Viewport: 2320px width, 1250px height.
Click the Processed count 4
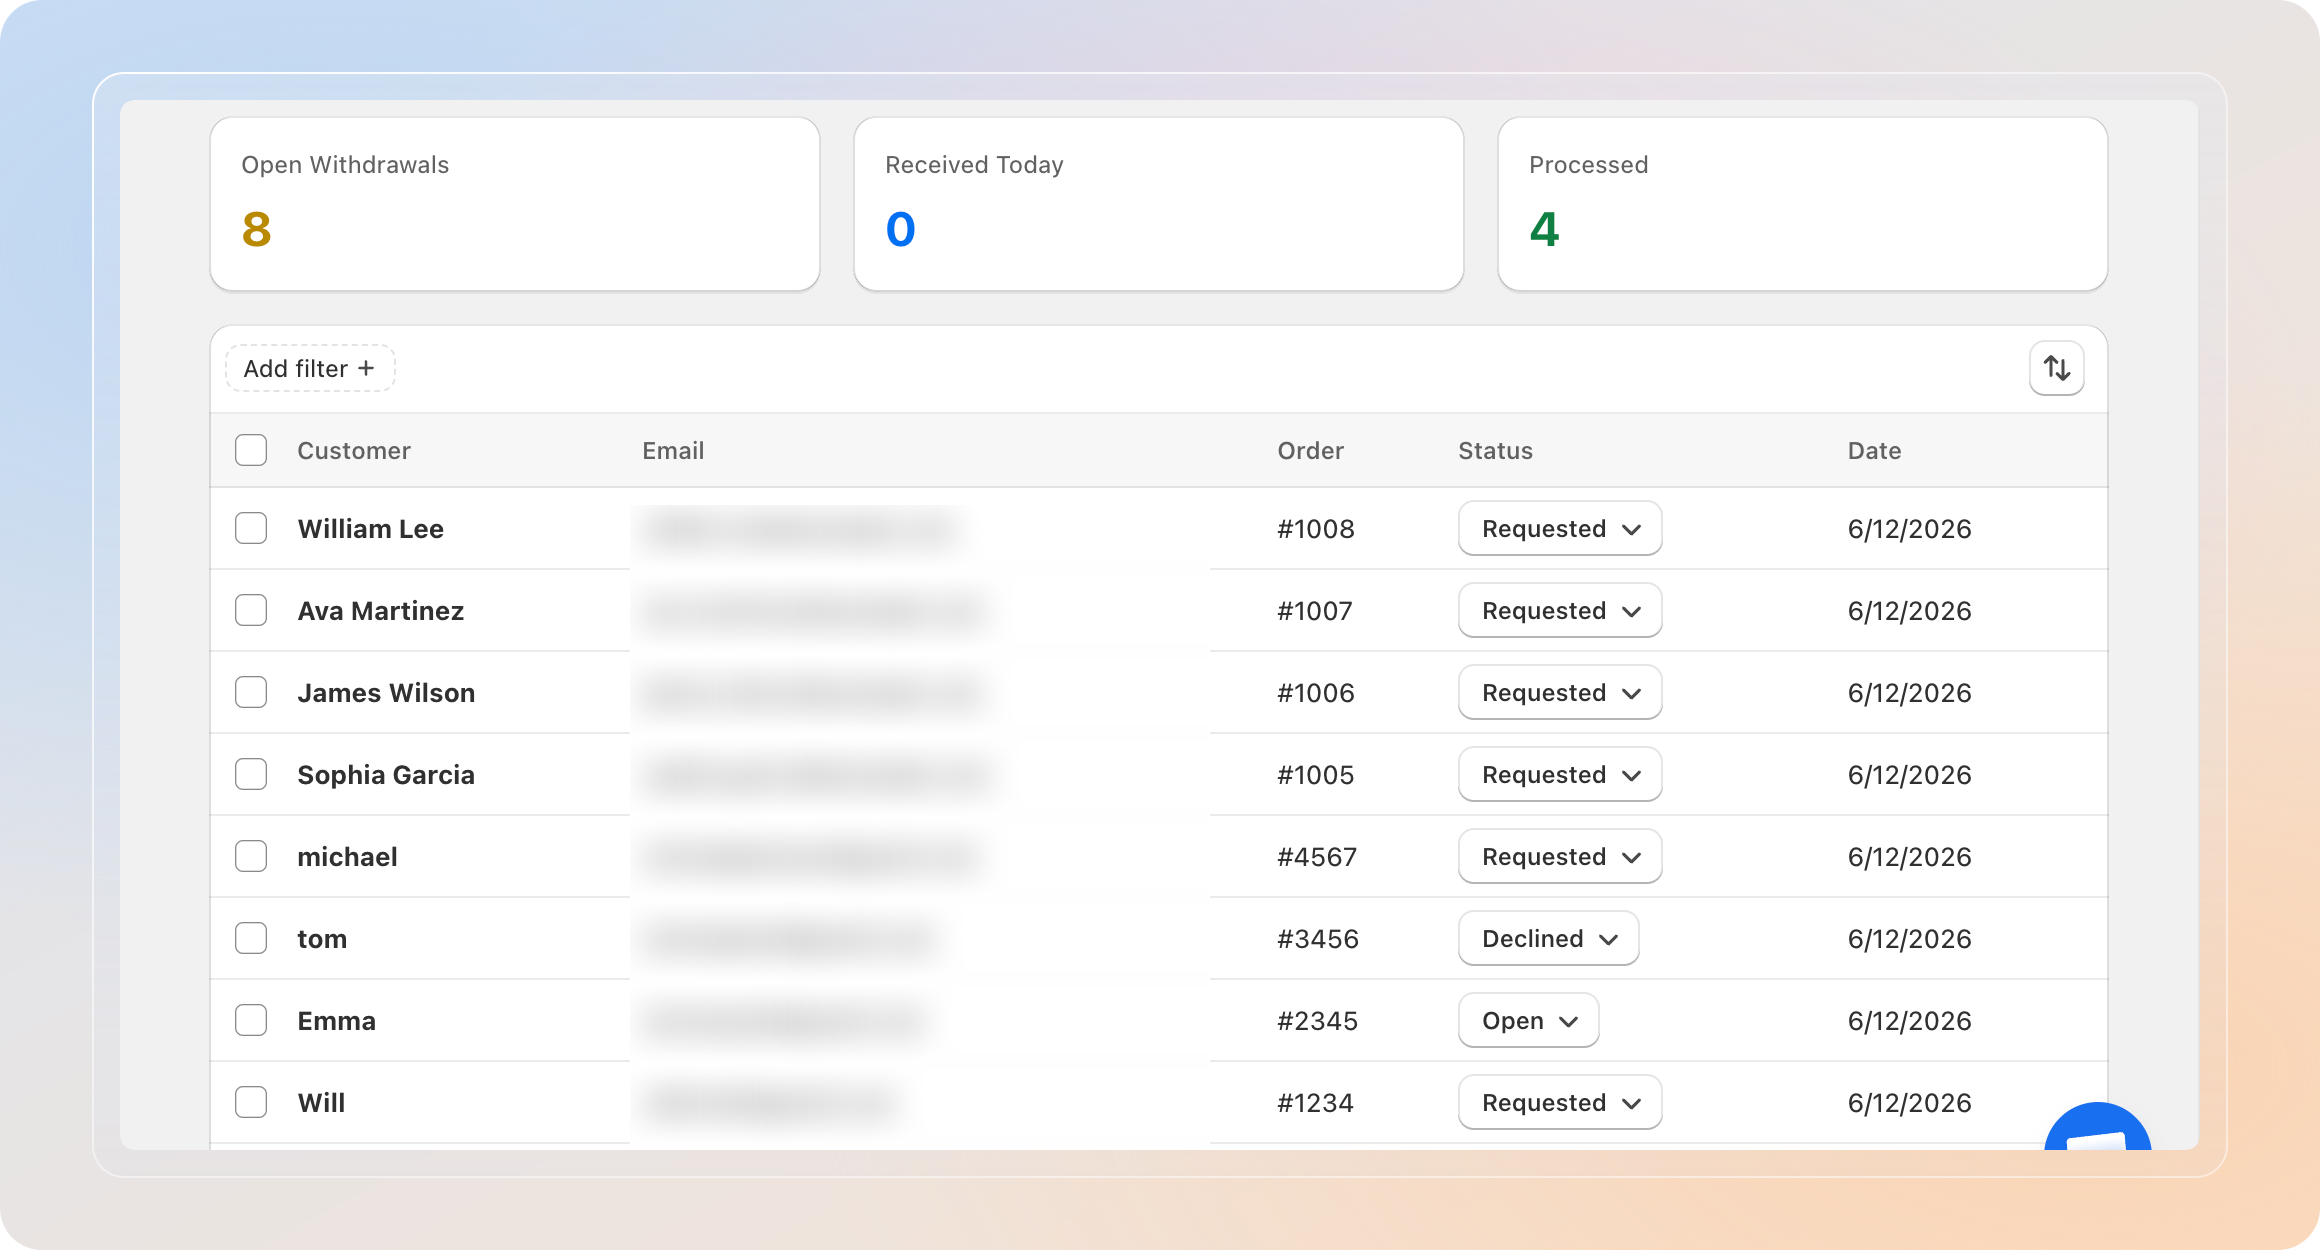tap(1544, 229)
